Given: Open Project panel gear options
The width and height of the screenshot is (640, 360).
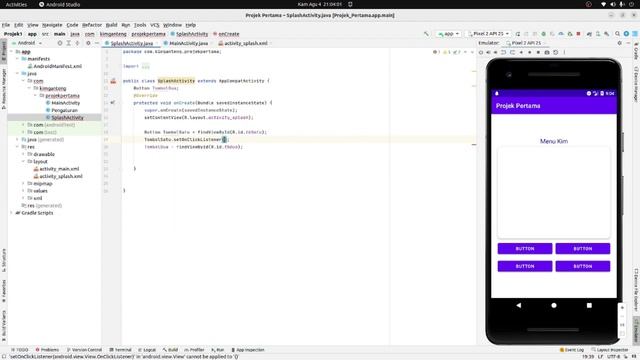Looking at the screenshot, I should click(88, 43).
